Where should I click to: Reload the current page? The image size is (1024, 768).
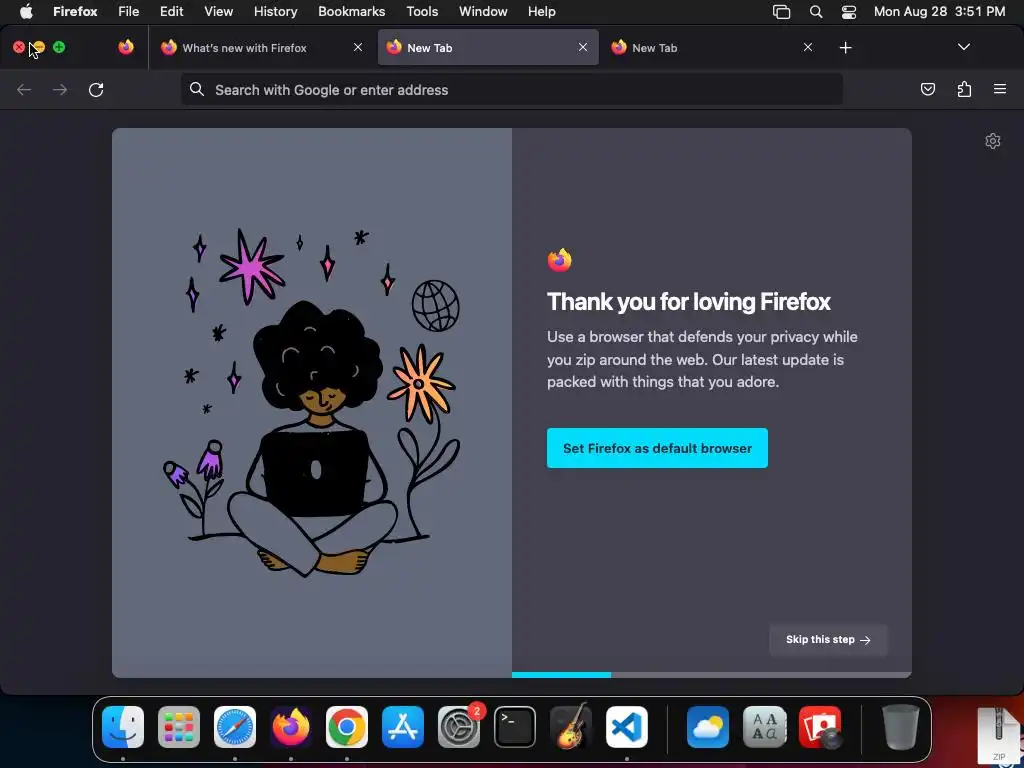pyautogui.click(x=96, y=89)
